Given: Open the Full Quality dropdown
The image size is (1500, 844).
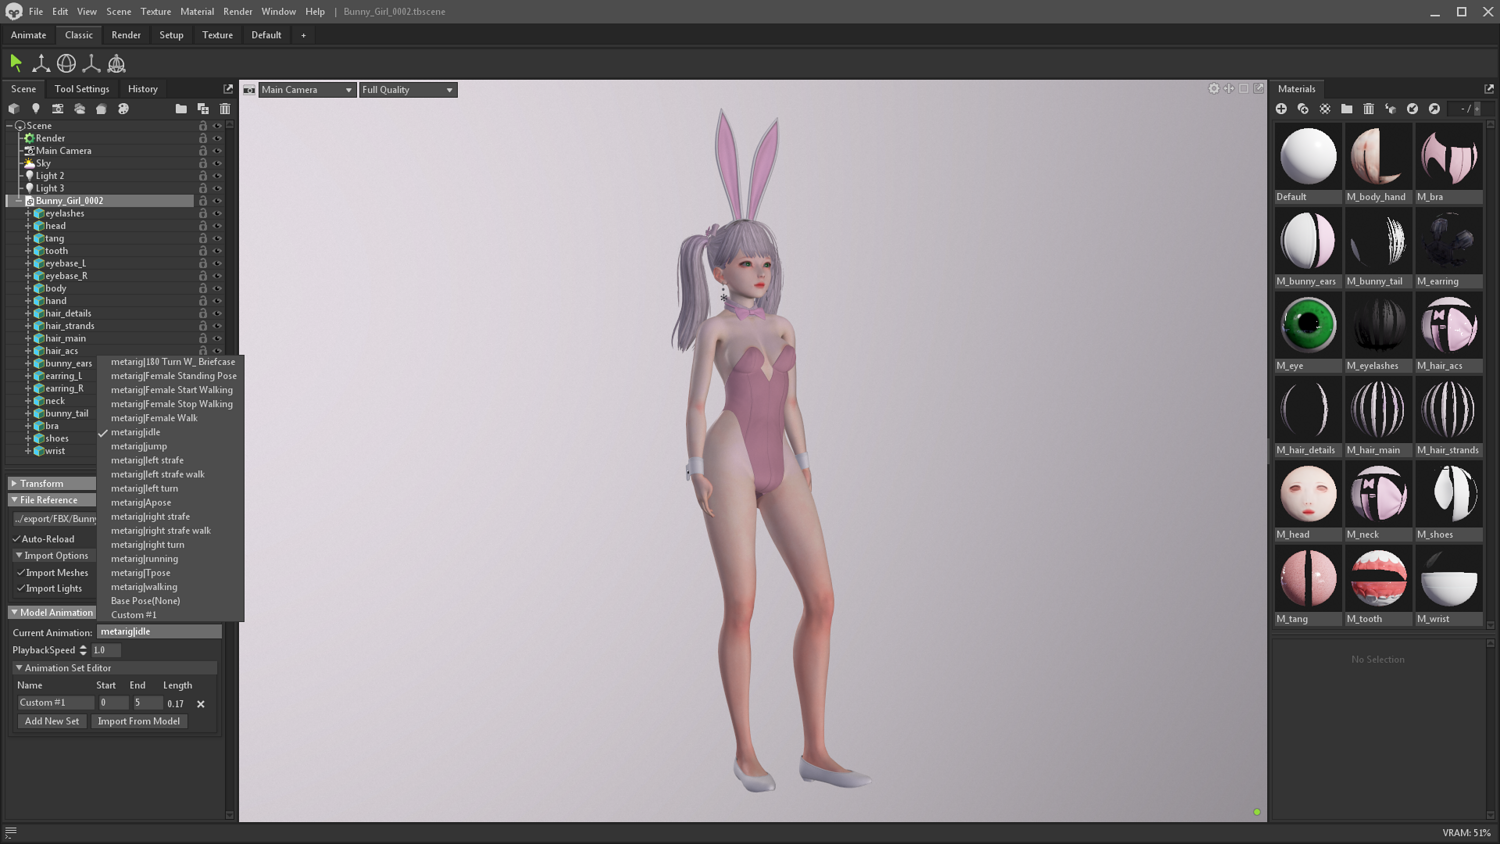Looking at the screenshot, I should click(x=408, y=90).
